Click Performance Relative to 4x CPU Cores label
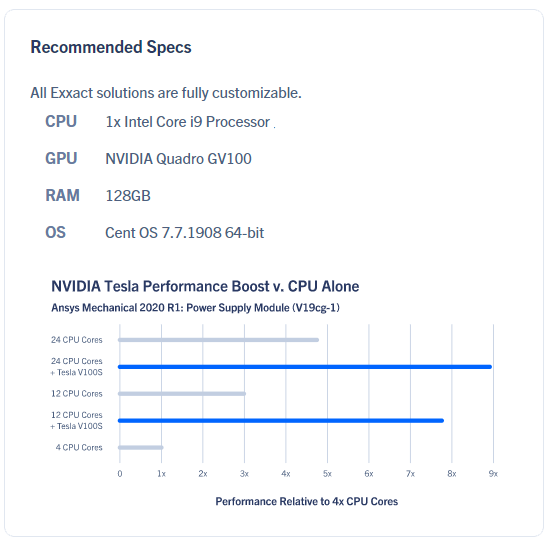 click(x=307, y=501)
